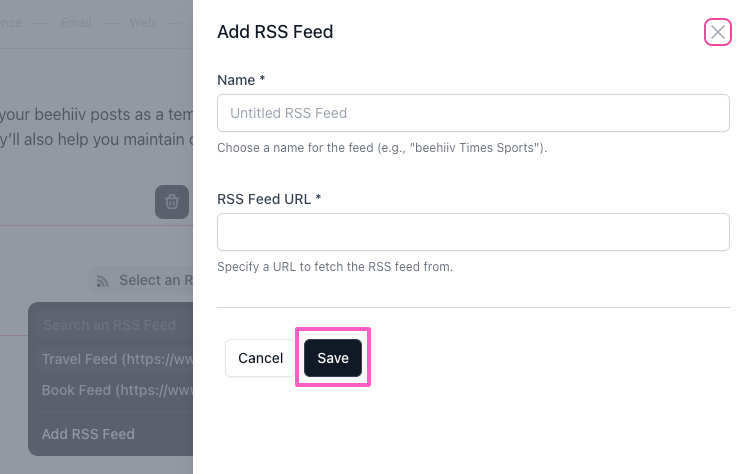Click the "Choose a name for the feed" hint

pos(382,148)
